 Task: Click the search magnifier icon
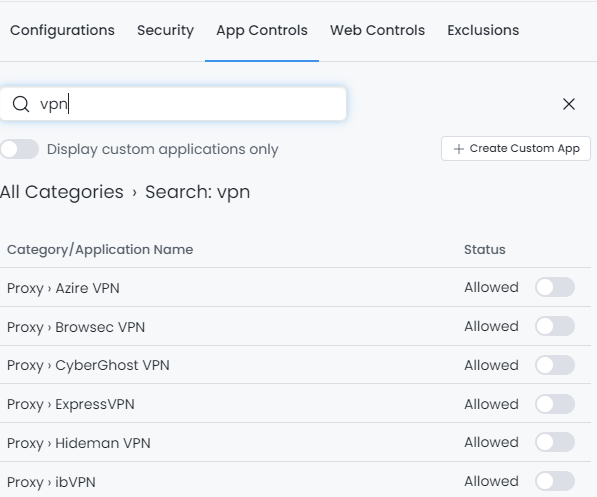pyautogui.click(x=21, y=104)
